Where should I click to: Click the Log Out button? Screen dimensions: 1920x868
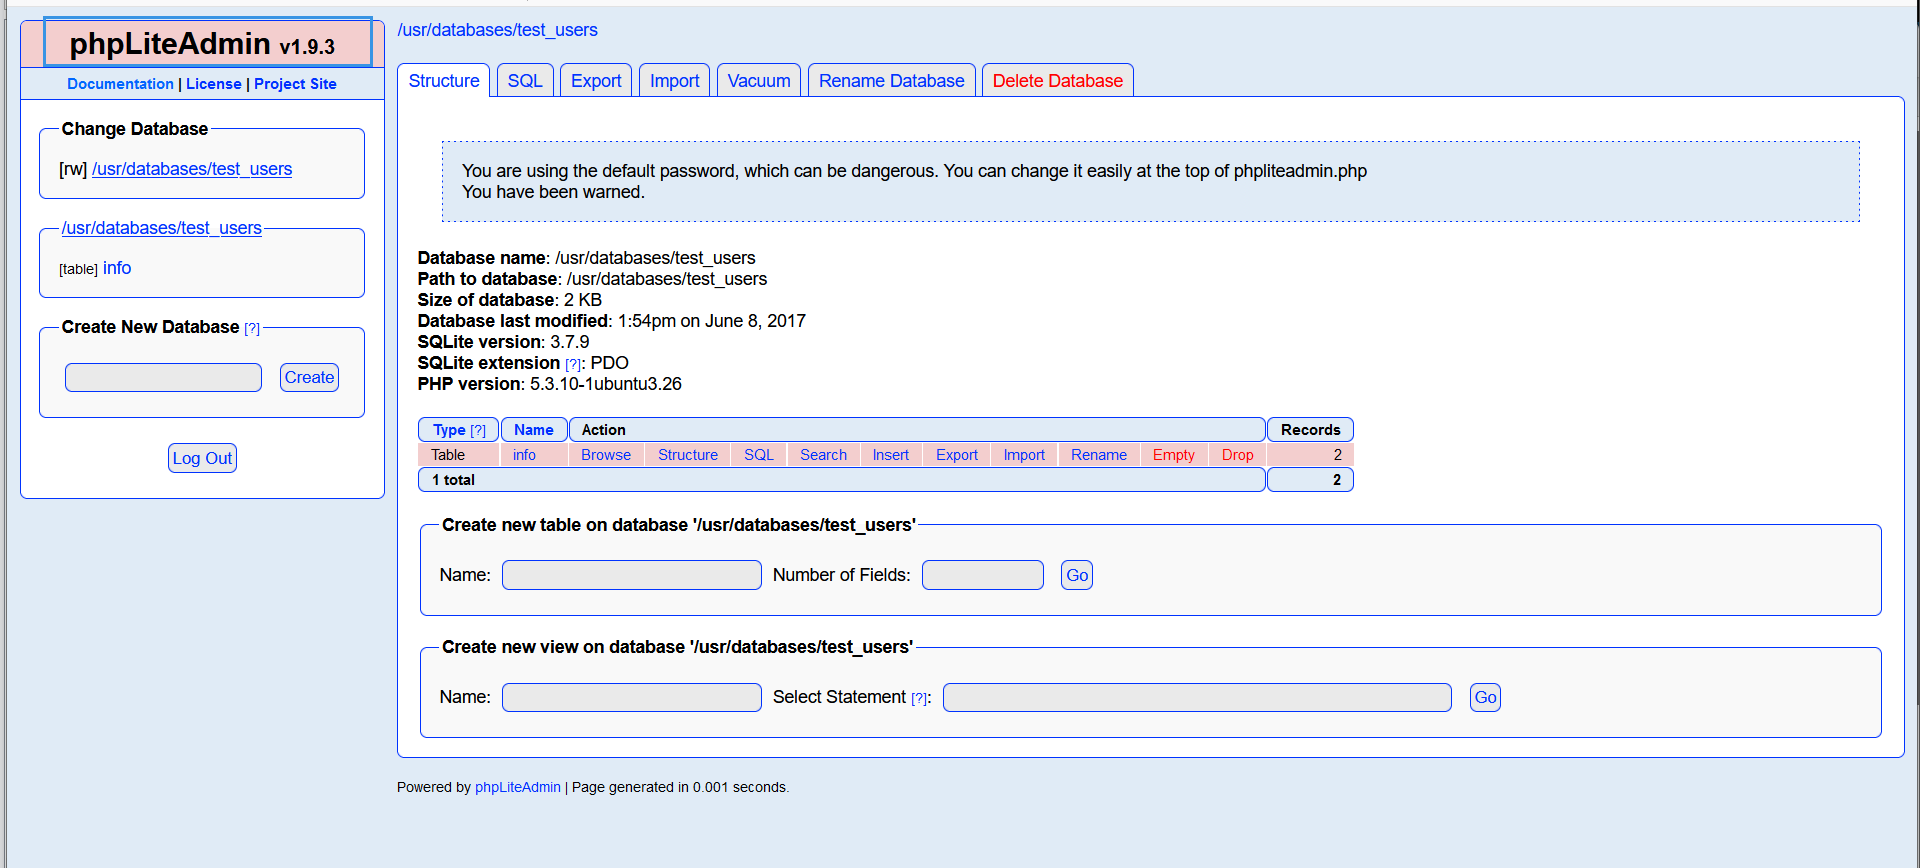202,458
